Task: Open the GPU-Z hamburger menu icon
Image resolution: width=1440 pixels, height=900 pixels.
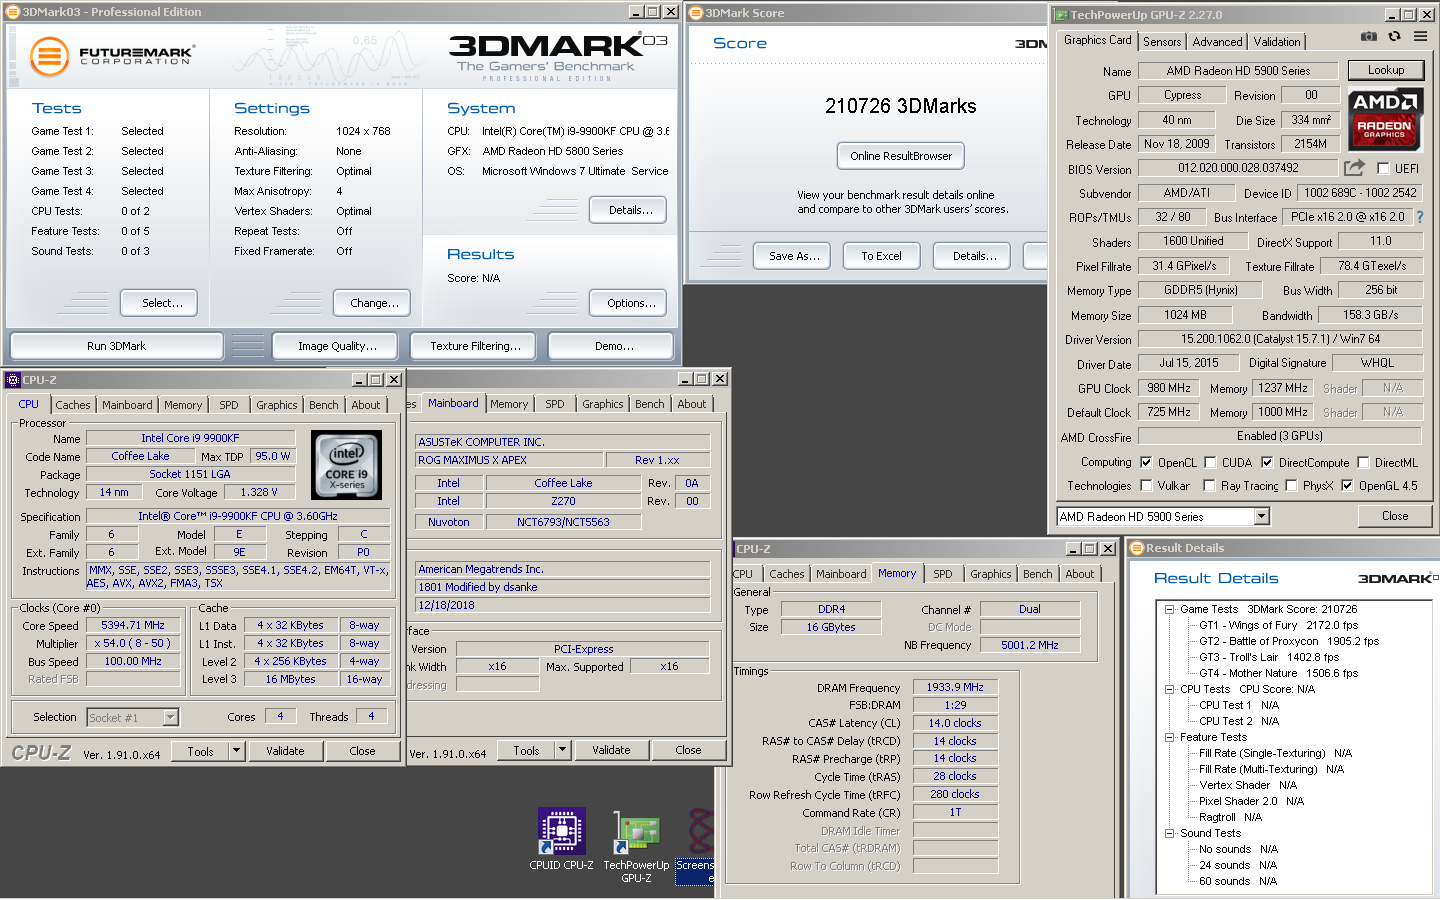Action: pos(1421,37)
